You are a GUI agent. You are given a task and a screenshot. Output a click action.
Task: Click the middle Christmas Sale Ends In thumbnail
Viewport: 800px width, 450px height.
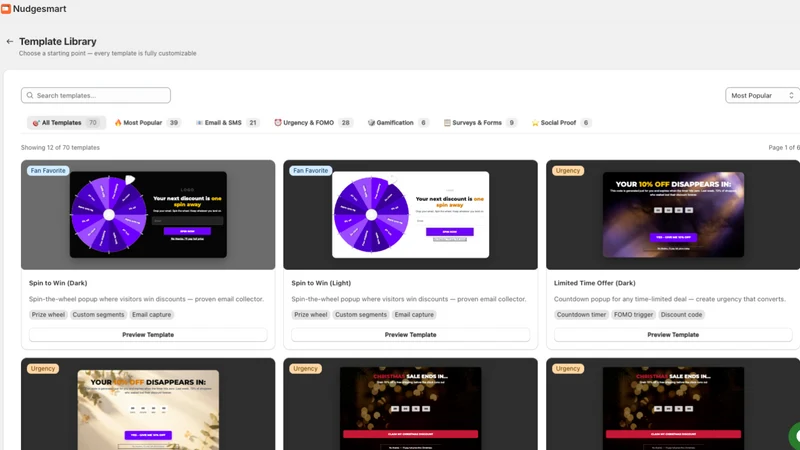tap(410, 404)
